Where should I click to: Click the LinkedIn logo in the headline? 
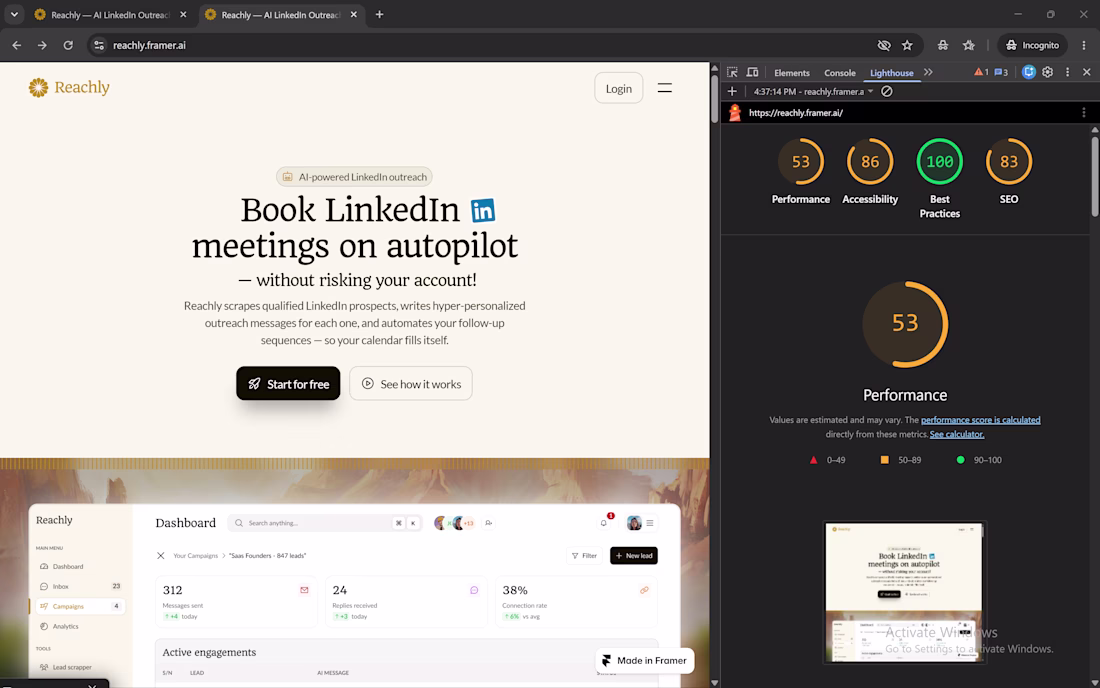click(483, 210)
